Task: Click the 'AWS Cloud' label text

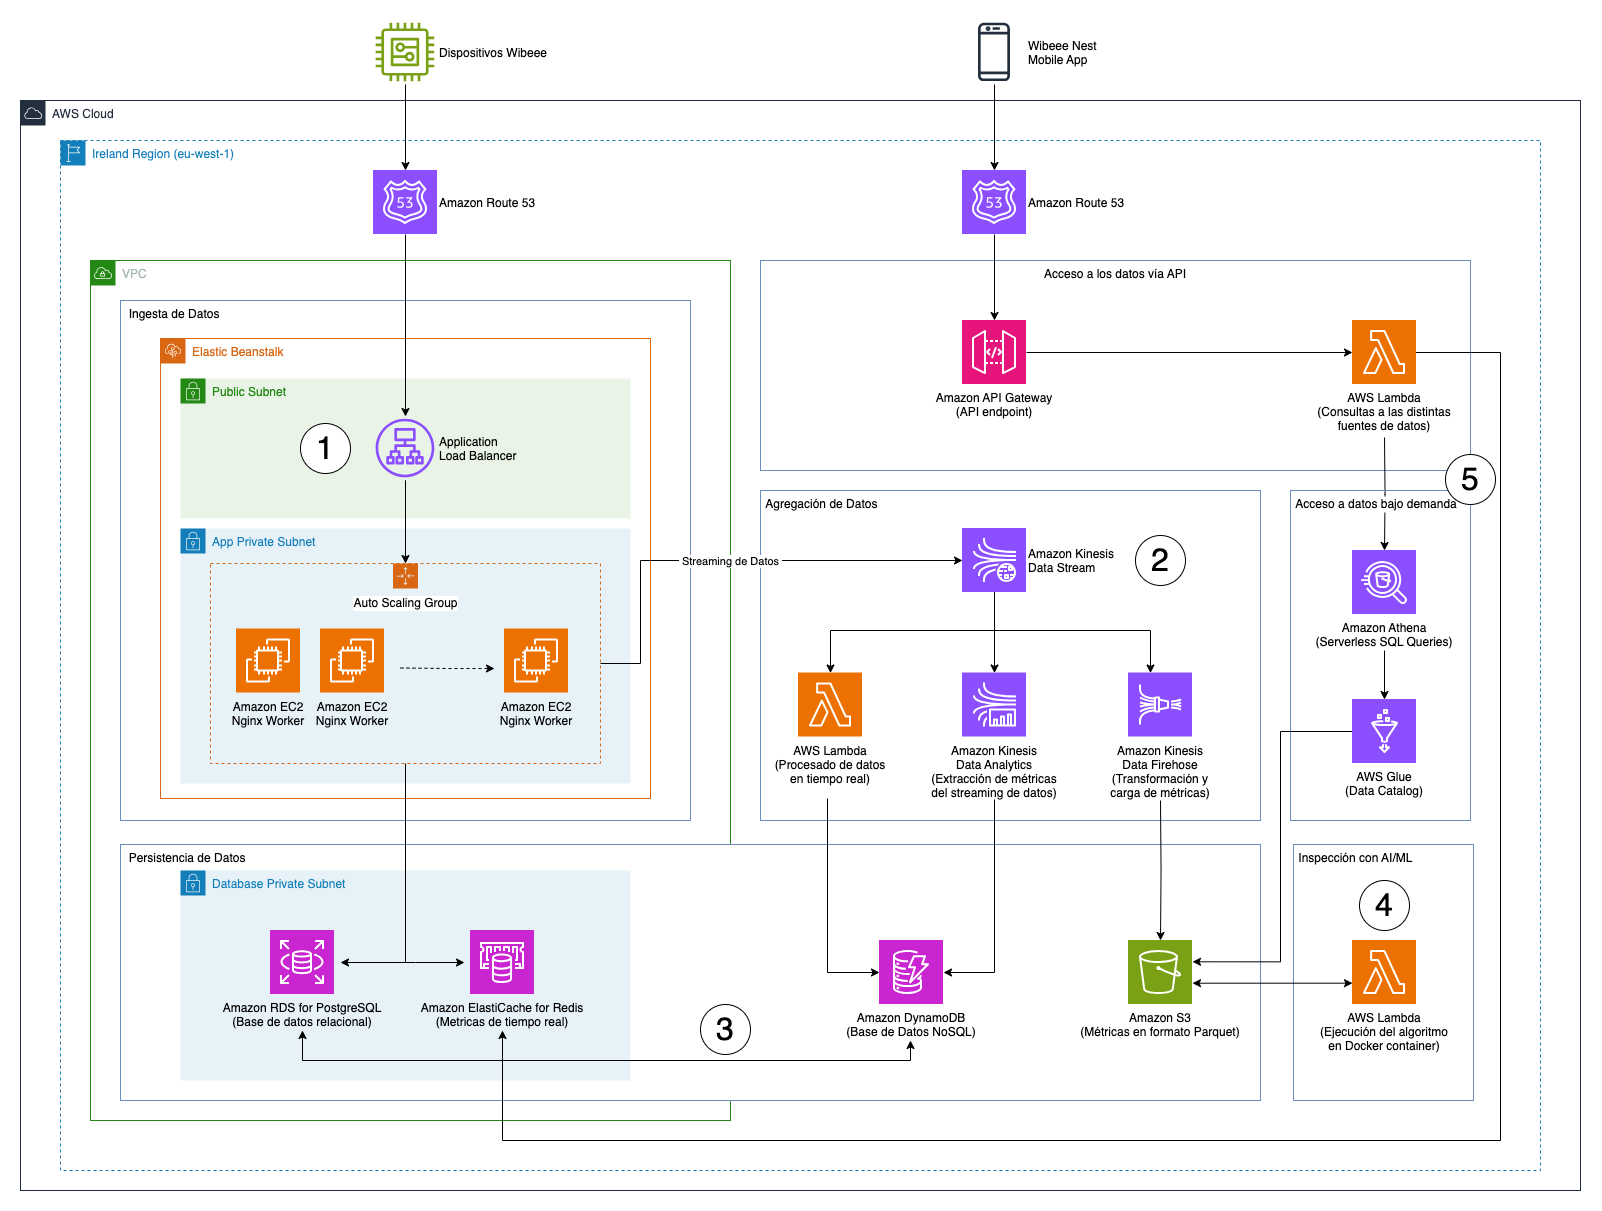Action: pyautogui.click(x=83, y=114)
